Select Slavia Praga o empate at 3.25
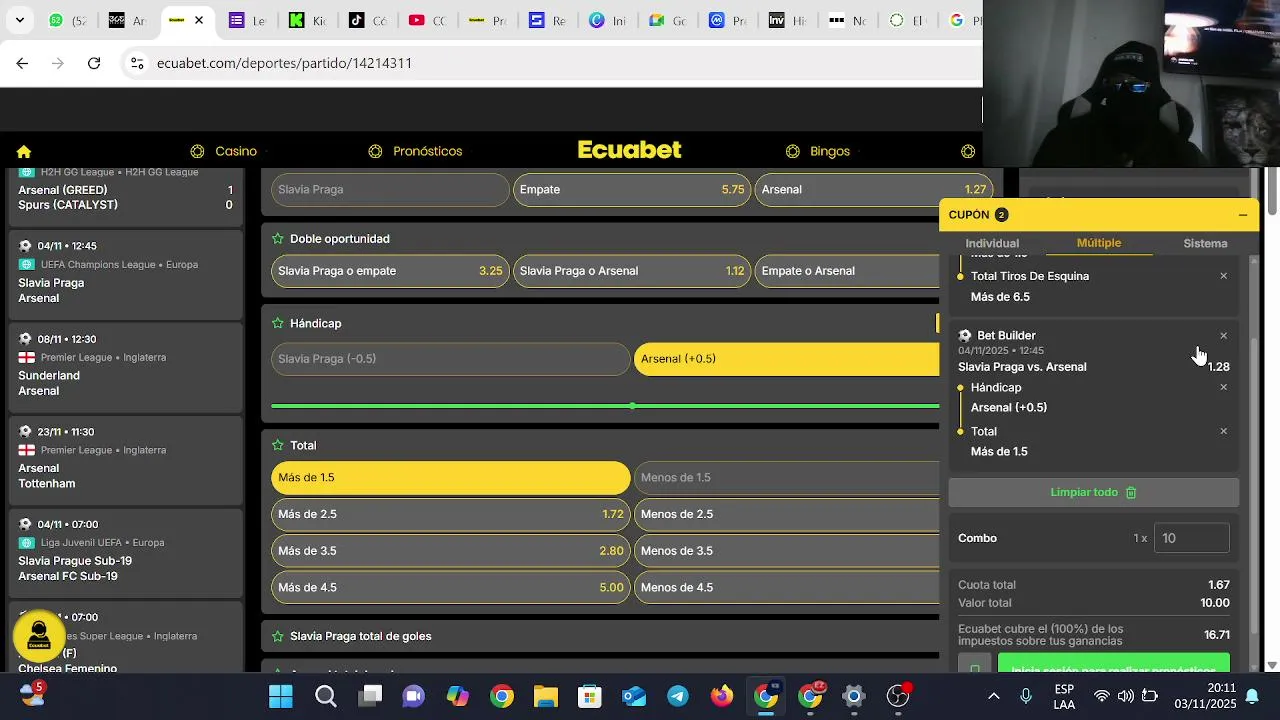 (x=390, y=271)
